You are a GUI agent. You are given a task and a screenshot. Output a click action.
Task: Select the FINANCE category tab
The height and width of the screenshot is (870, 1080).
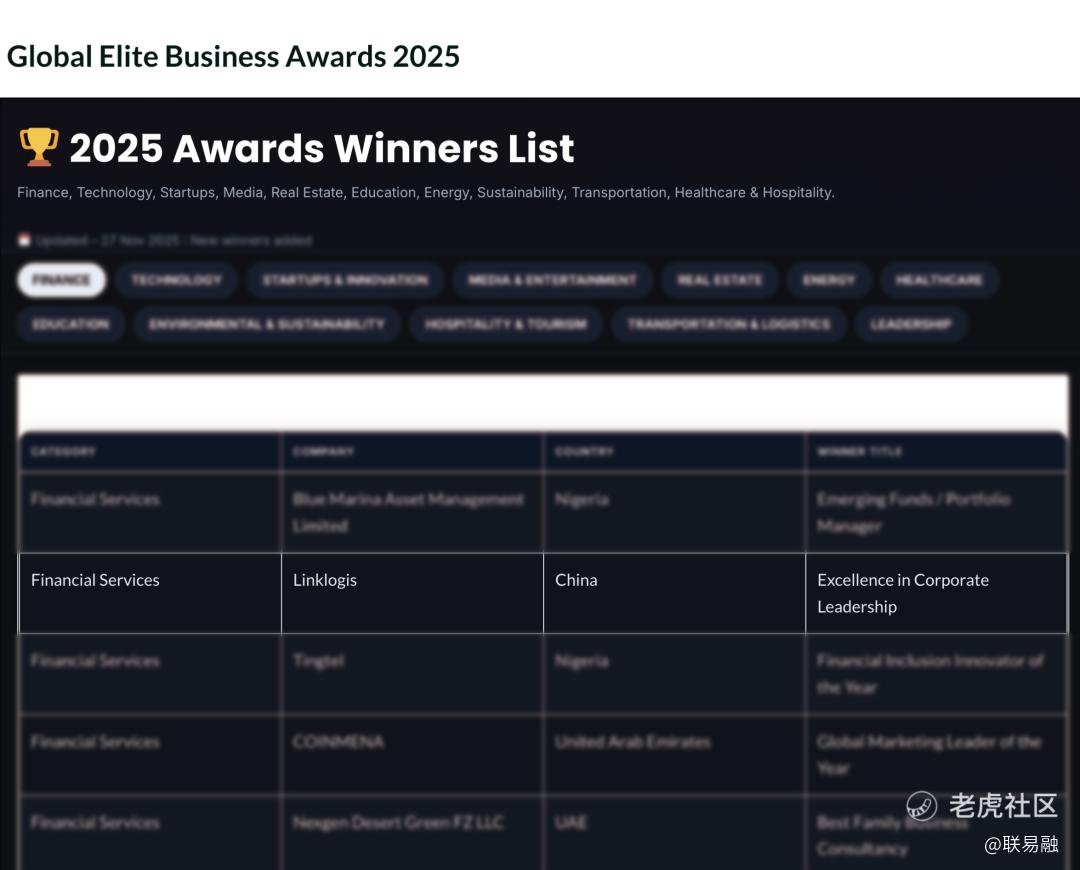(61, 280)
